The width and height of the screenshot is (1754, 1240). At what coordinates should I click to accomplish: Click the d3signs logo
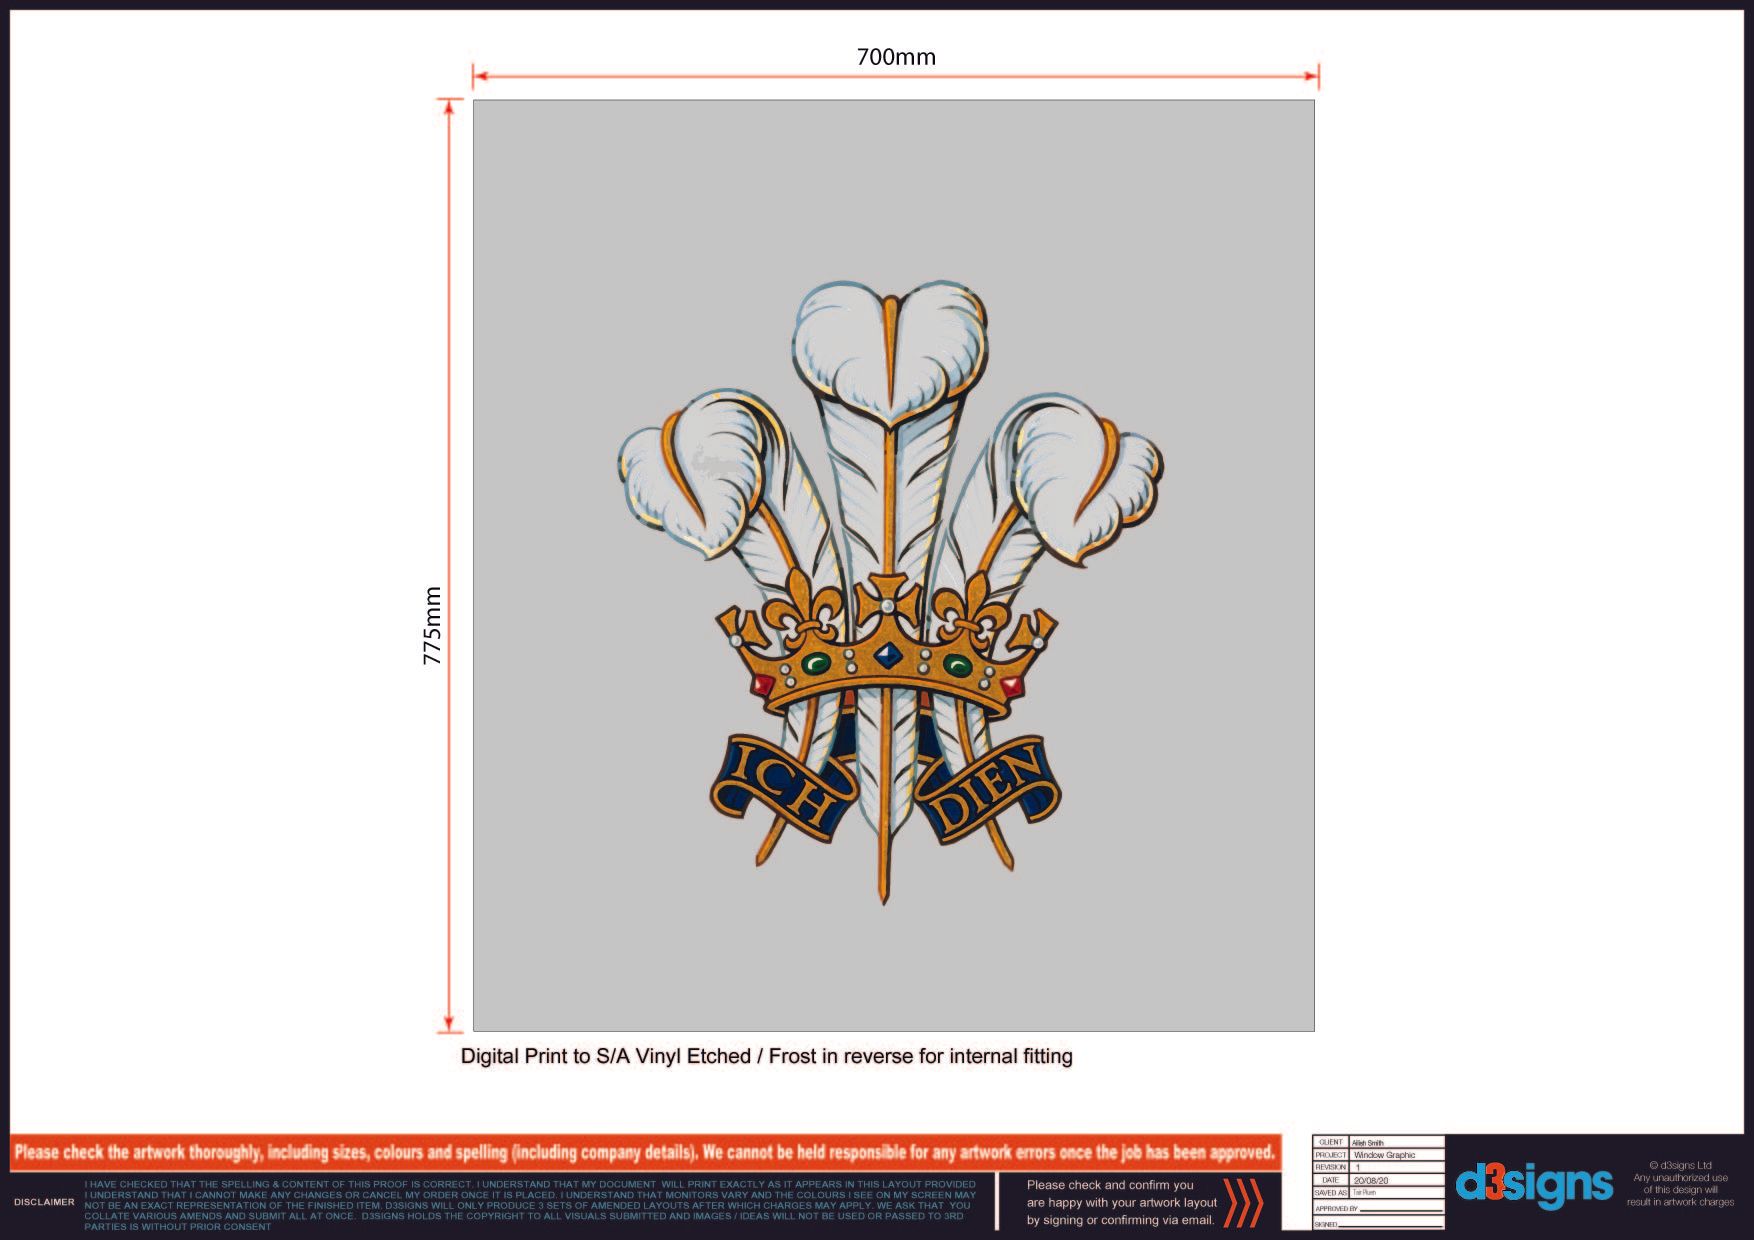click(1534, 1185)
